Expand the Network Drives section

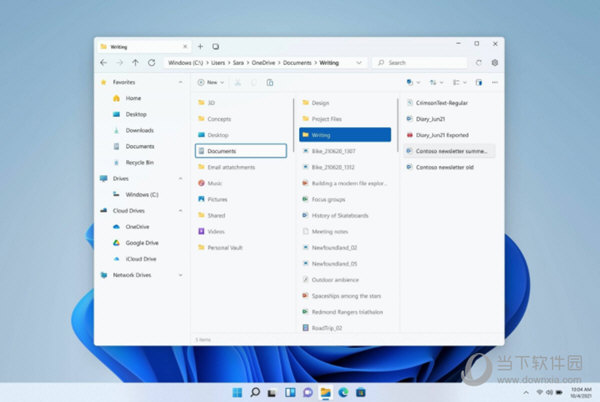point(180,275)
